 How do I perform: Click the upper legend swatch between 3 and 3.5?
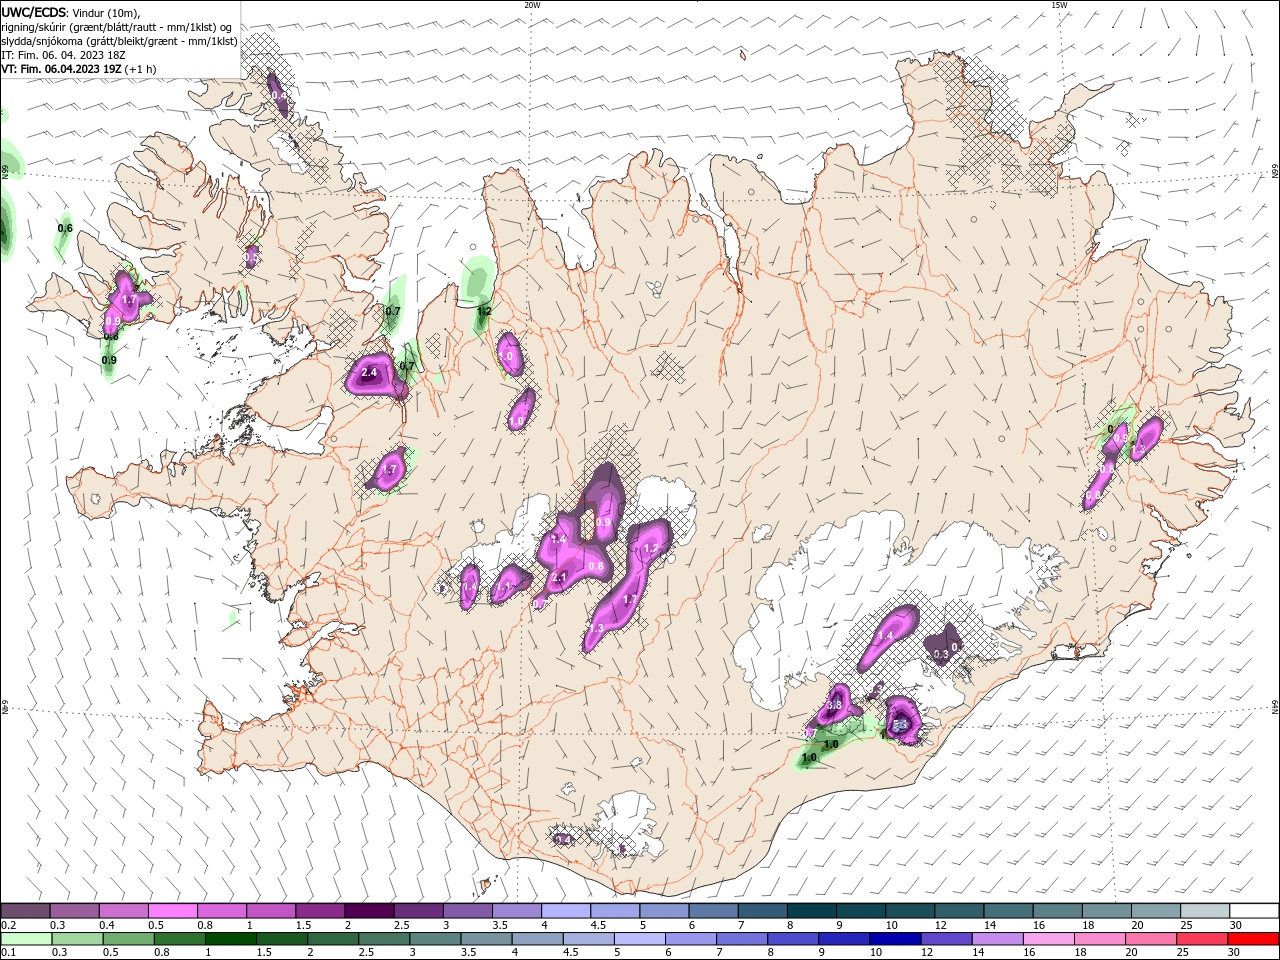pyautogui.click(x=468, y=911)
